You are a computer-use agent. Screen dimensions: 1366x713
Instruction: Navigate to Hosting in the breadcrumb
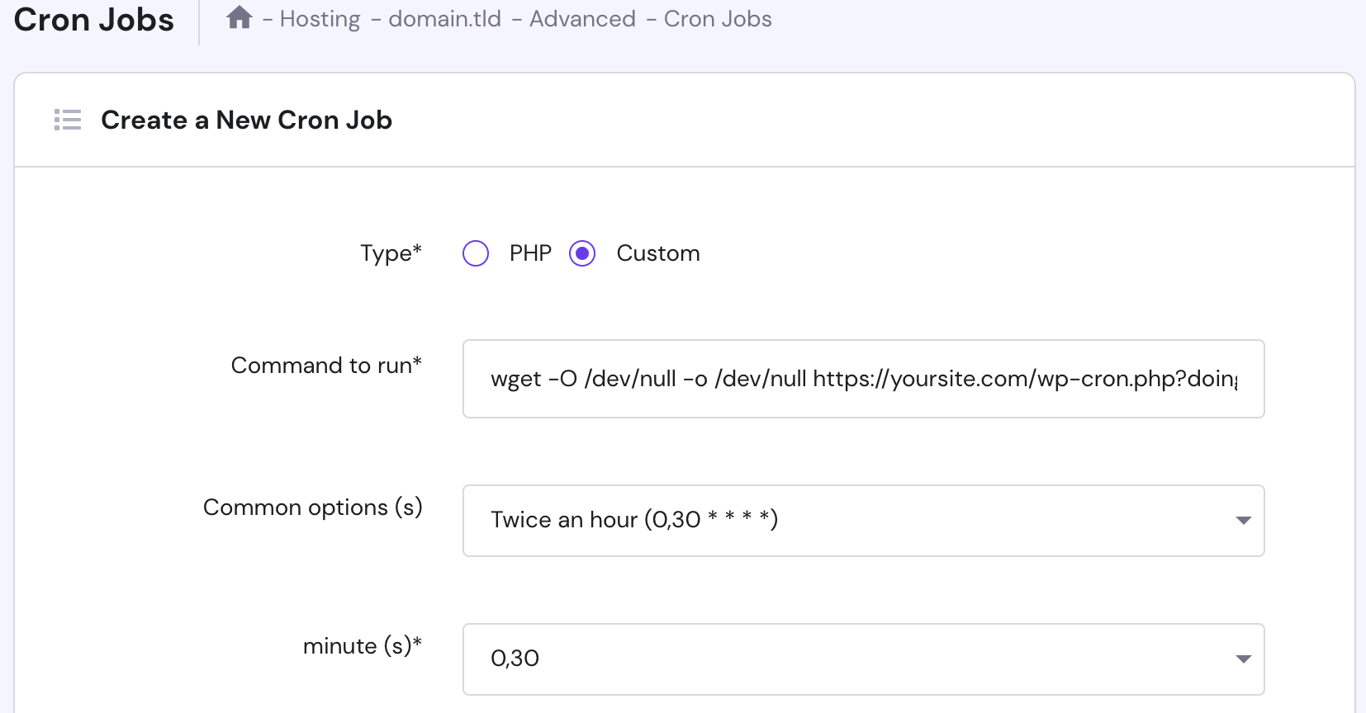click(320, 17)
